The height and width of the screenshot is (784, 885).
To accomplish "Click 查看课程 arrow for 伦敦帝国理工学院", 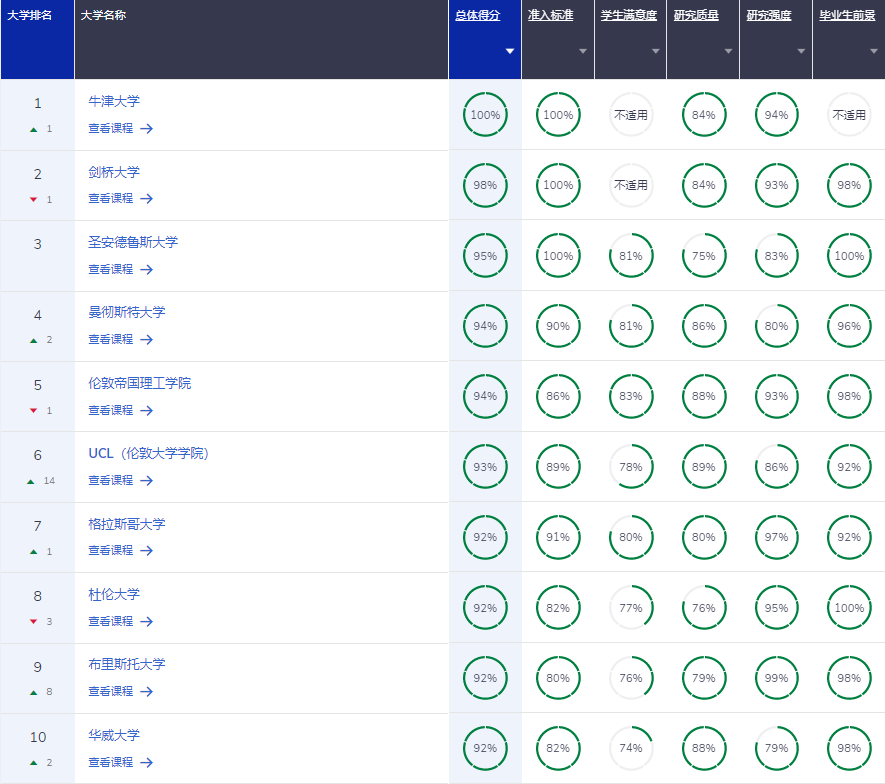I will (x=147, y=411).
